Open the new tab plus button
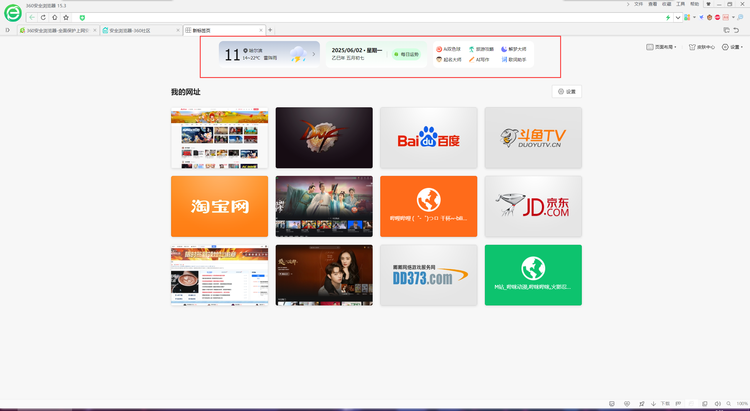The image size is (750, 411). tap(270, 30)
